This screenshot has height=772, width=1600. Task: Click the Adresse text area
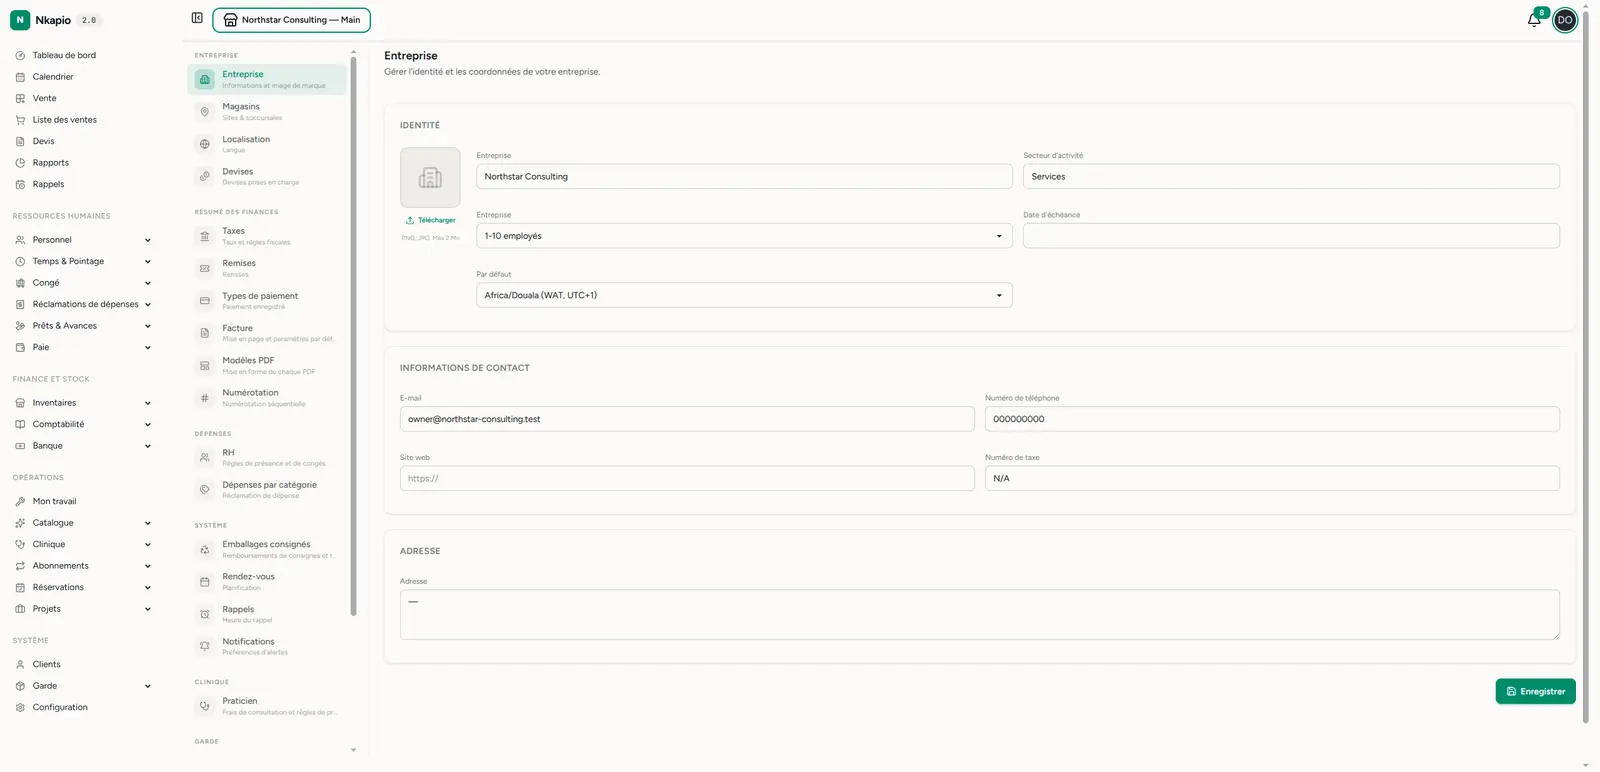[x=980, y=614]
